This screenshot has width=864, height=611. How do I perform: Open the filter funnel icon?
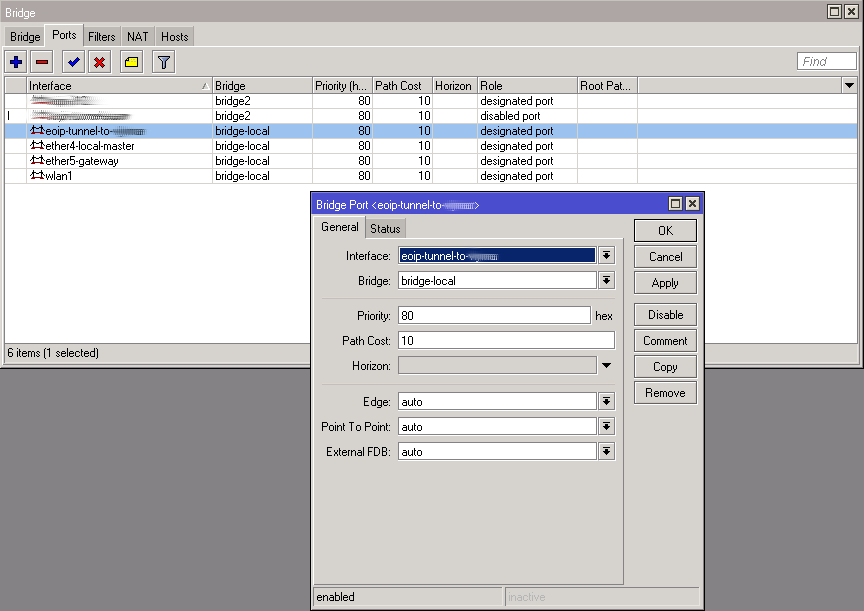(x=164, y=62)
